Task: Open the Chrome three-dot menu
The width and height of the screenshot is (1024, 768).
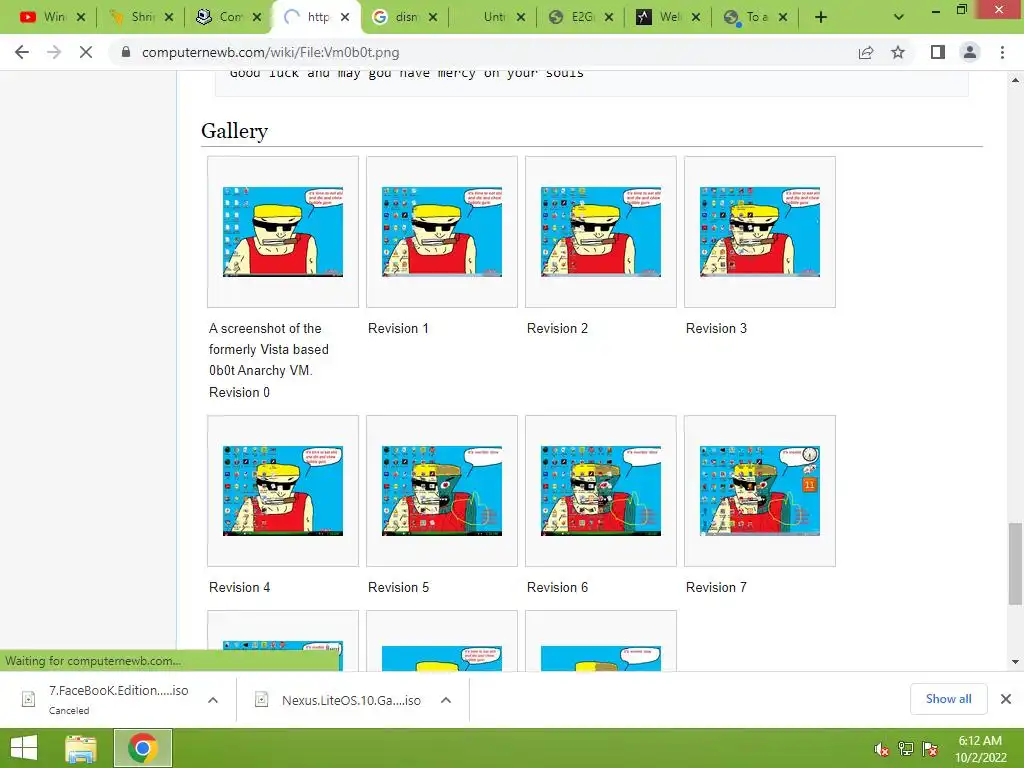Action: [1002, 52]
